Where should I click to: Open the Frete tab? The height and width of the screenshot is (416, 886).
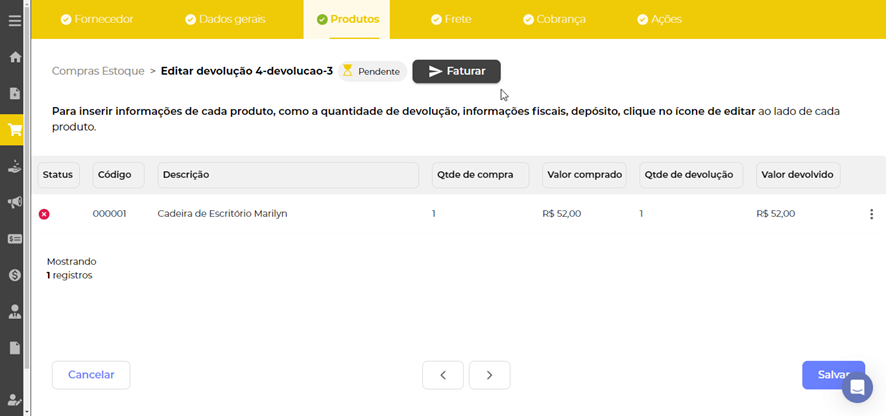[450, 19]
